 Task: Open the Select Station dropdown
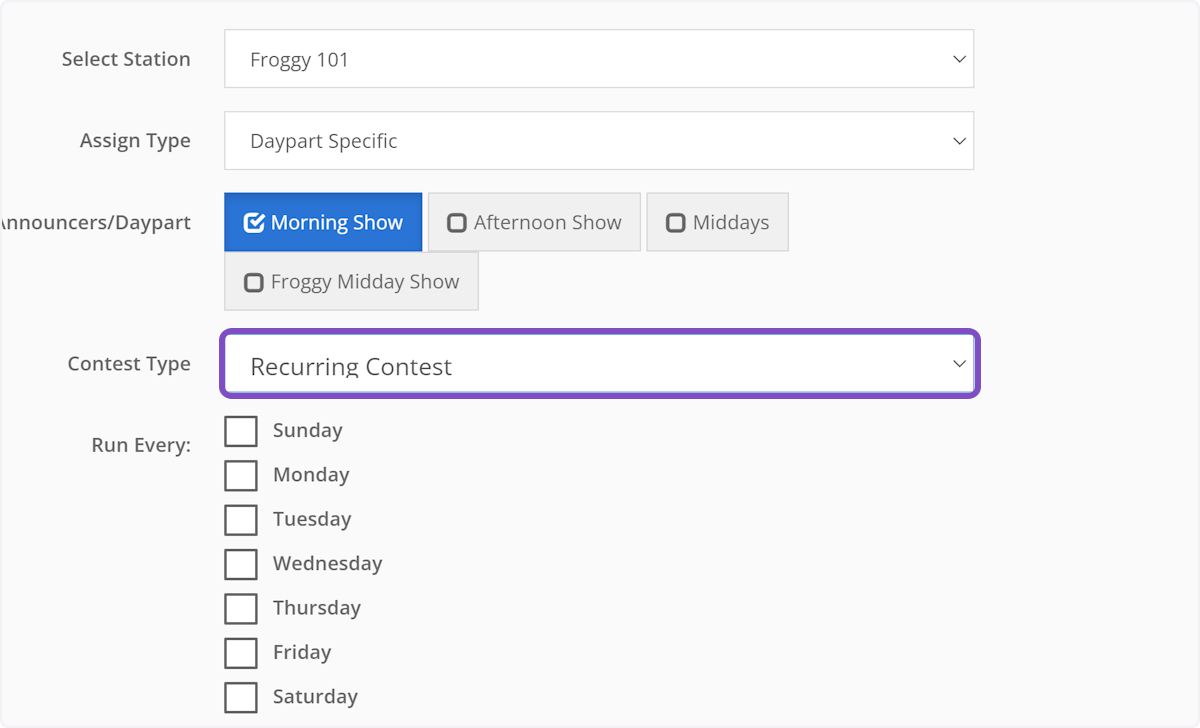coord(599,58)
